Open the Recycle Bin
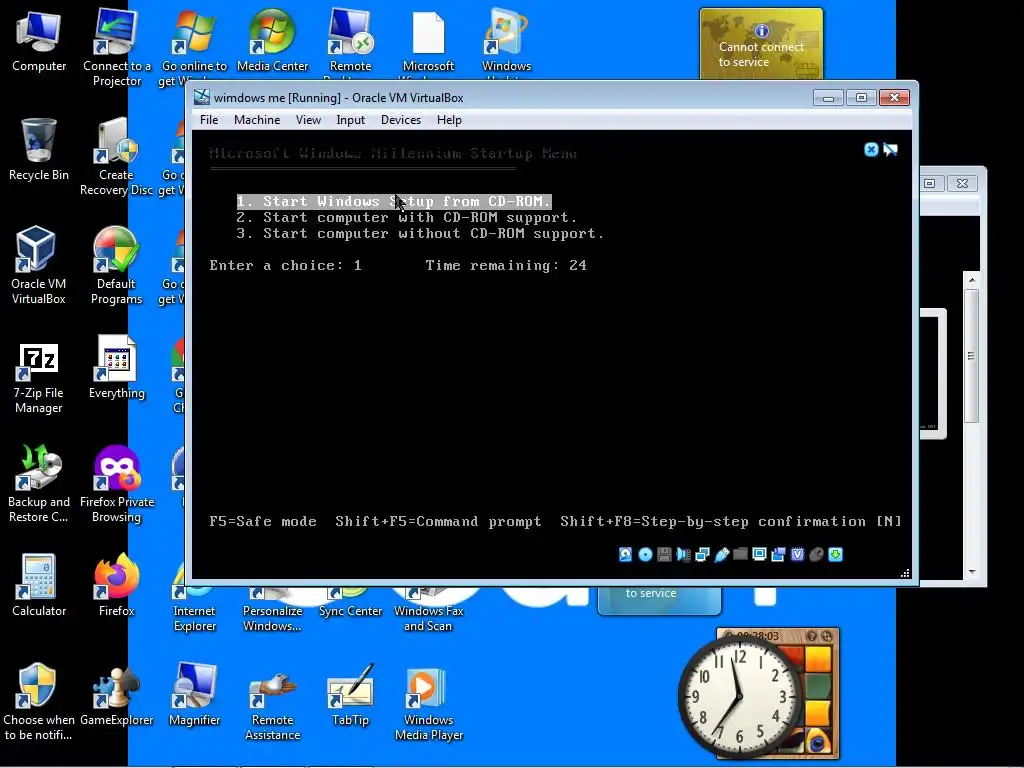Viewport: 1024px width, 768px height. click(39, 150)
